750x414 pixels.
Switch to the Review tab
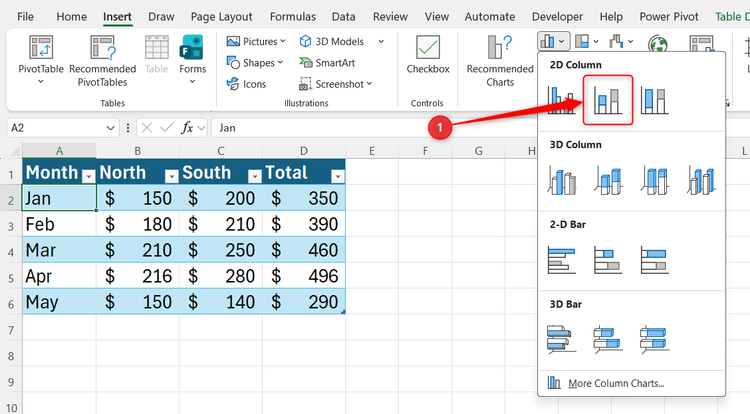point(390,17)
